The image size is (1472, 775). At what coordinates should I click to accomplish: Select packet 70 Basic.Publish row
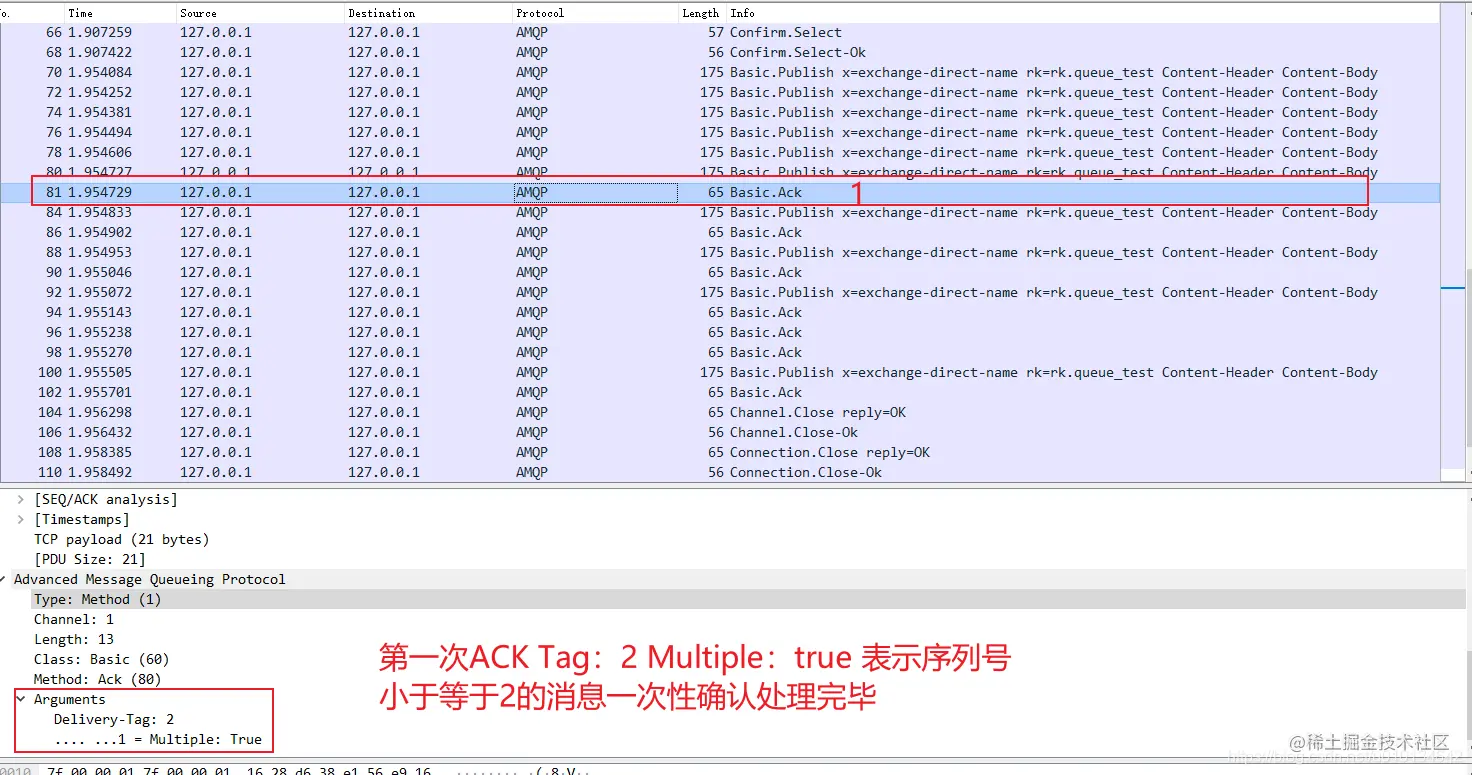[720, 72]
